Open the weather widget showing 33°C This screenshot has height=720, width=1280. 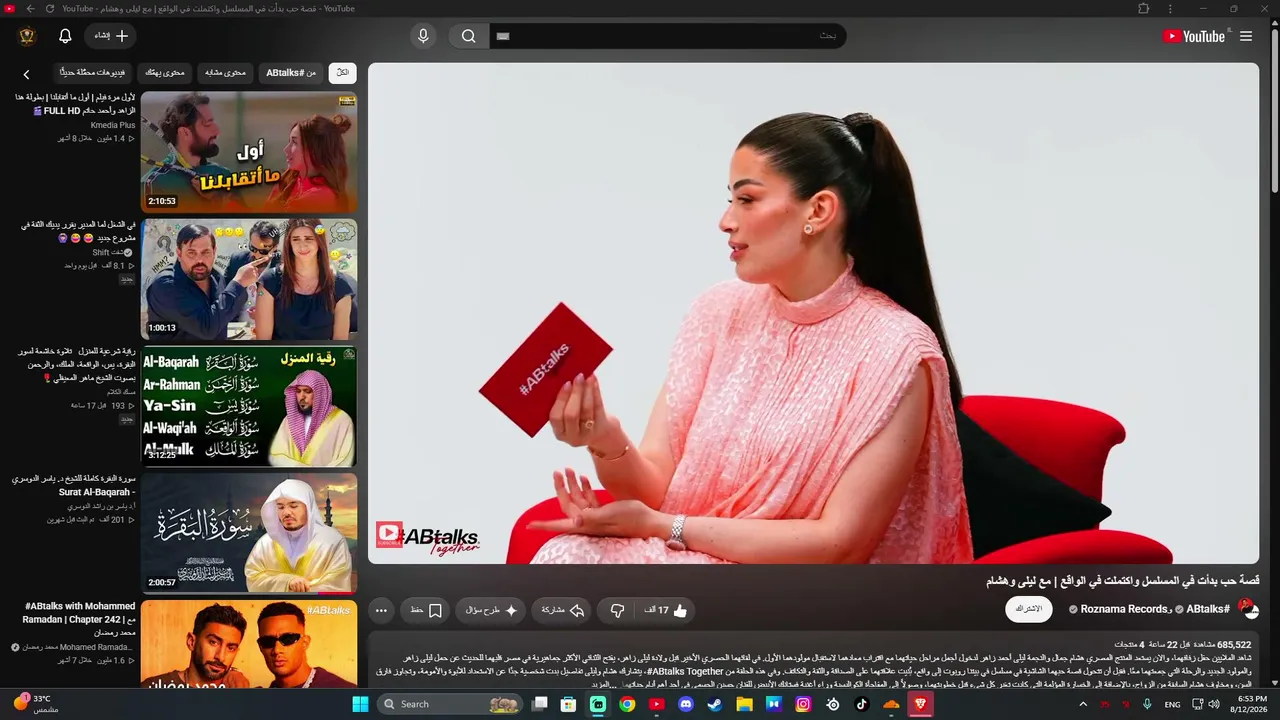[37, 704]
